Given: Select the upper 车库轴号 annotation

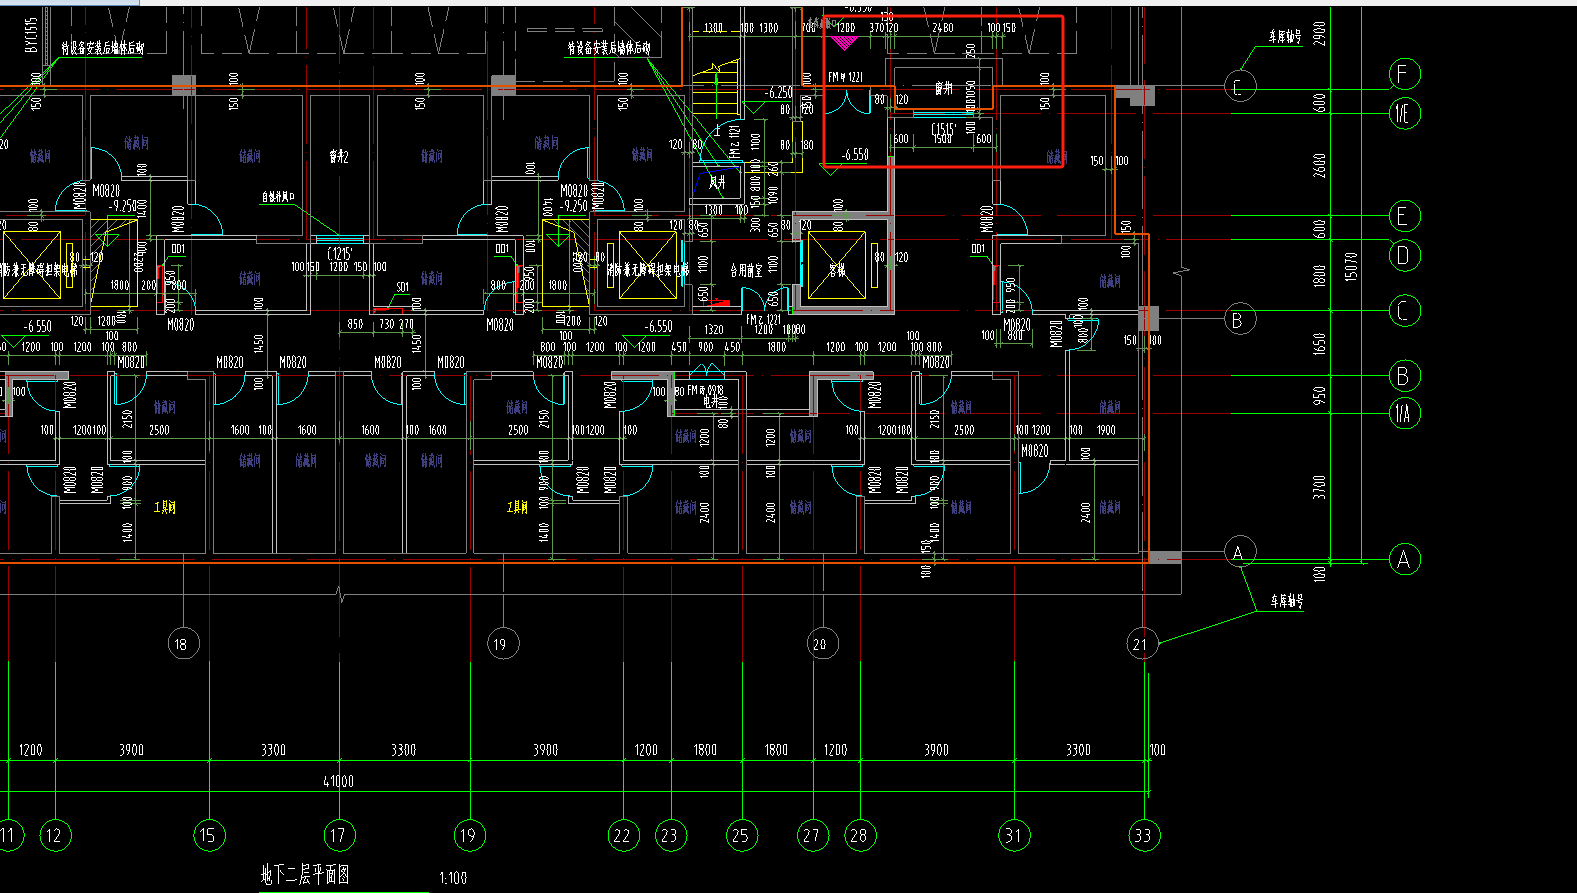Looking at the screenshot, I should (x=1286, y=37).
